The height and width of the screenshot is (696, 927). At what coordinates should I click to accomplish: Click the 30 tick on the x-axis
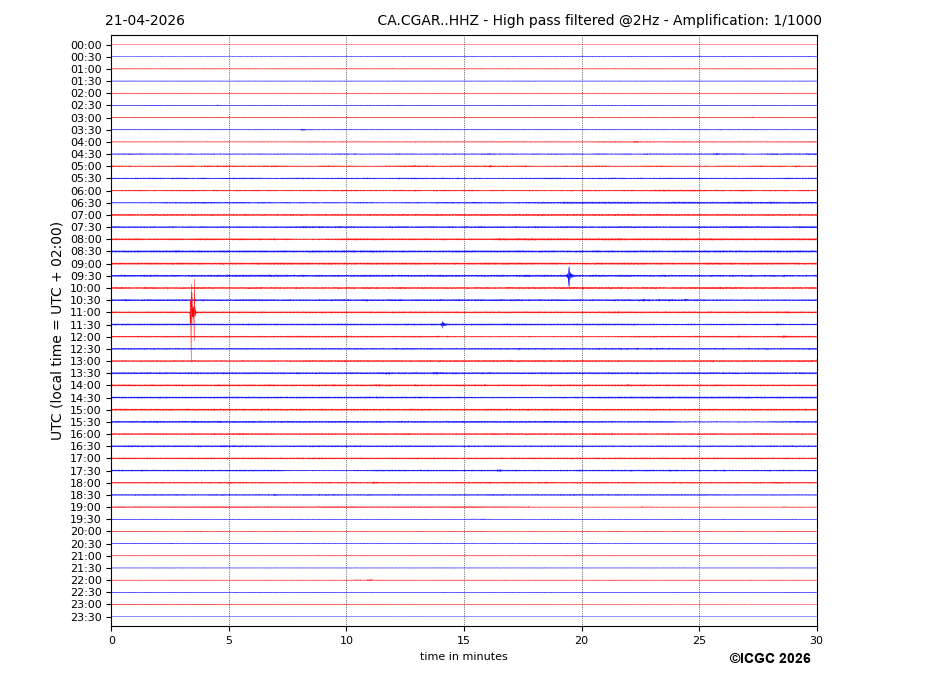[816, 640]
